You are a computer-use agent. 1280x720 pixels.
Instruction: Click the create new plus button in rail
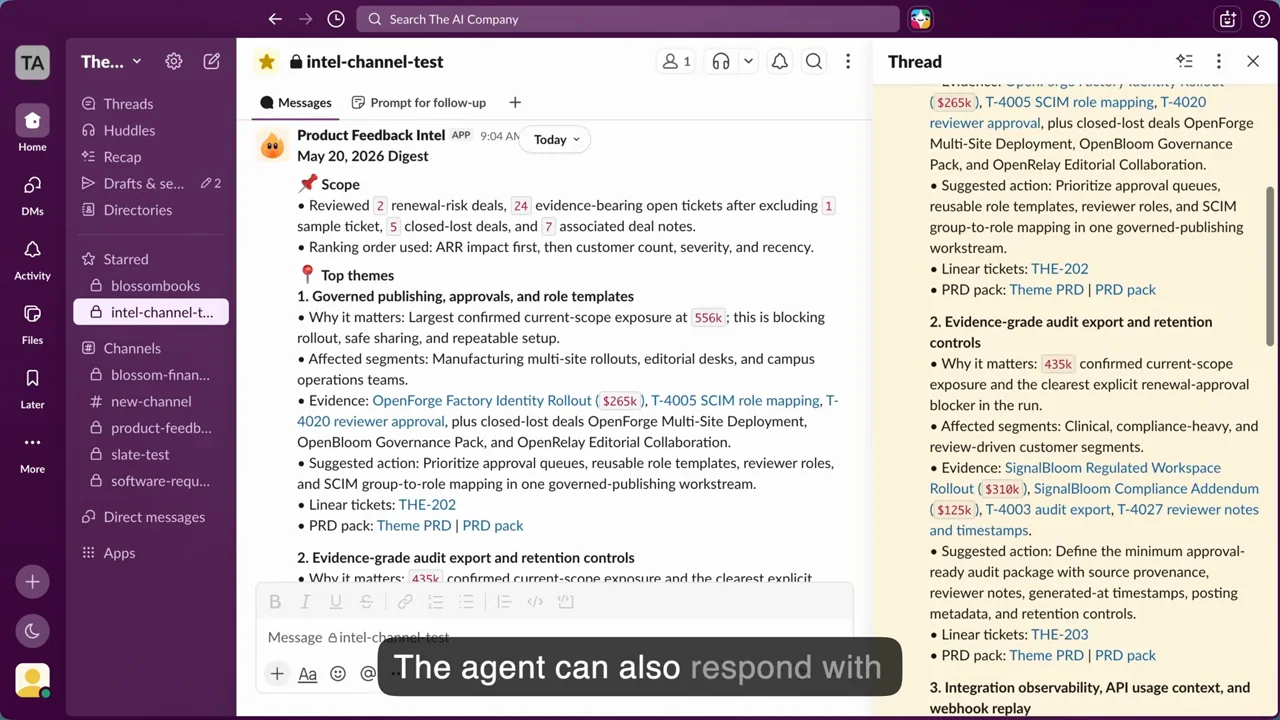(x=32, y=581)
